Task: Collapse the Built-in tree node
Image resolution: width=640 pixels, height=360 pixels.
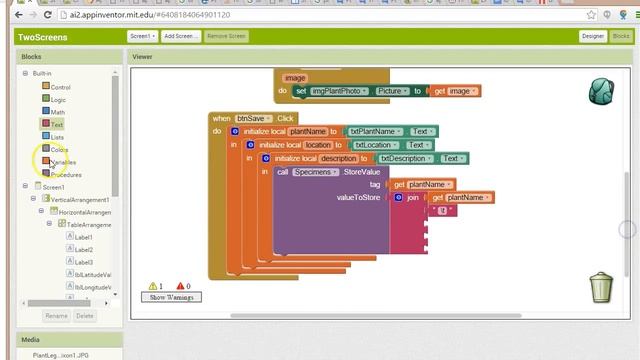Action: click(x=25, y=73)
